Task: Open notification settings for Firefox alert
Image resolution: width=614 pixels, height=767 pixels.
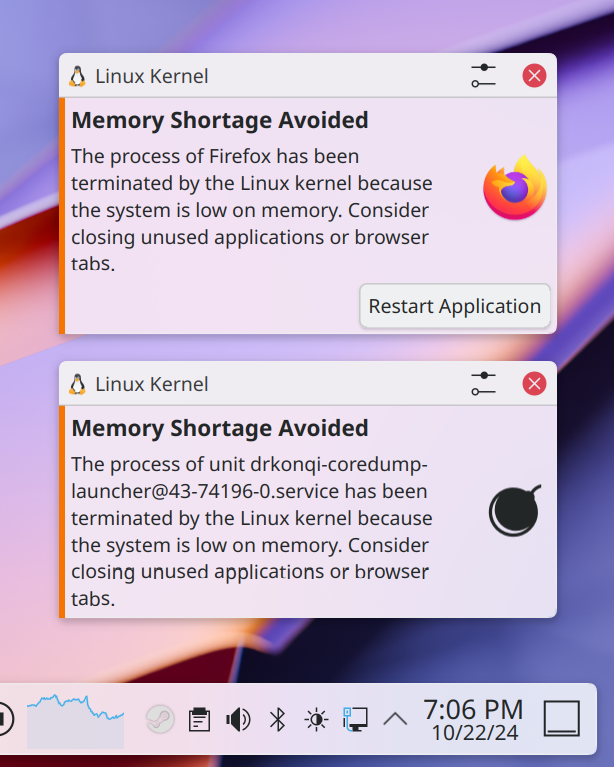Action: pos(483,76)
